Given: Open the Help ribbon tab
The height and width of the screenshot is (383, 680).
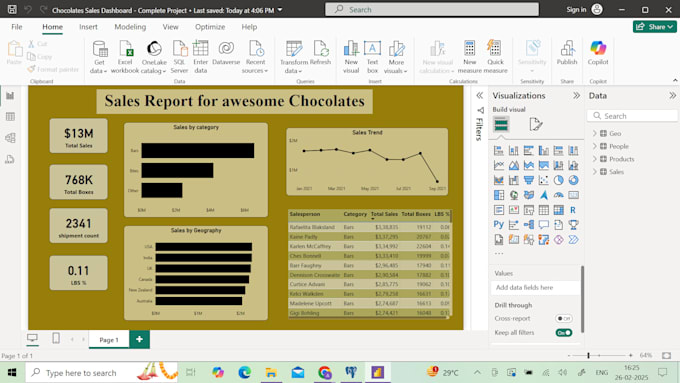Looking at the screenshot, I should pyautogui.click(x=249, y=27).
